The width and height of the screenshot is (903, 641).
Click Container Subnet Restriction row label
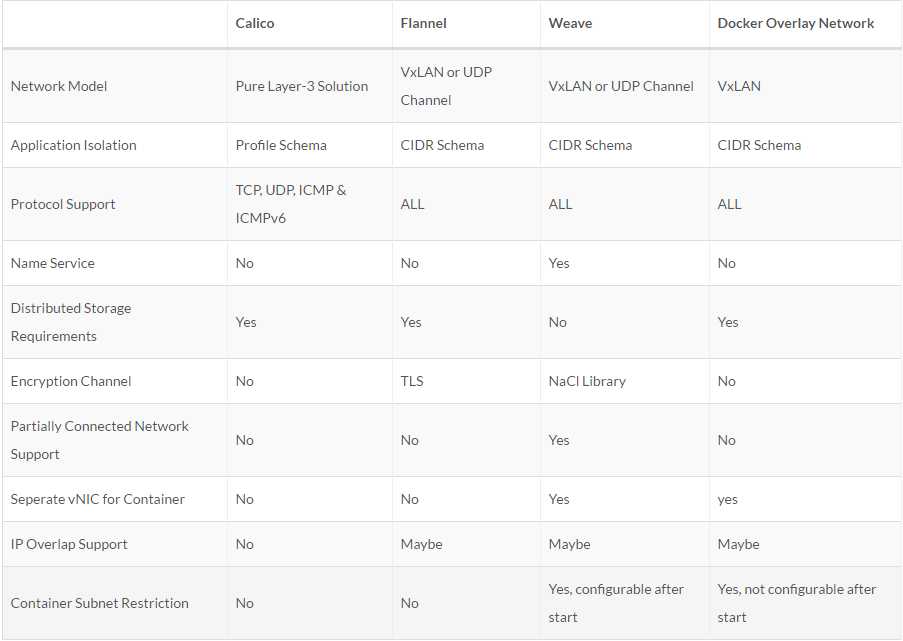100,603
